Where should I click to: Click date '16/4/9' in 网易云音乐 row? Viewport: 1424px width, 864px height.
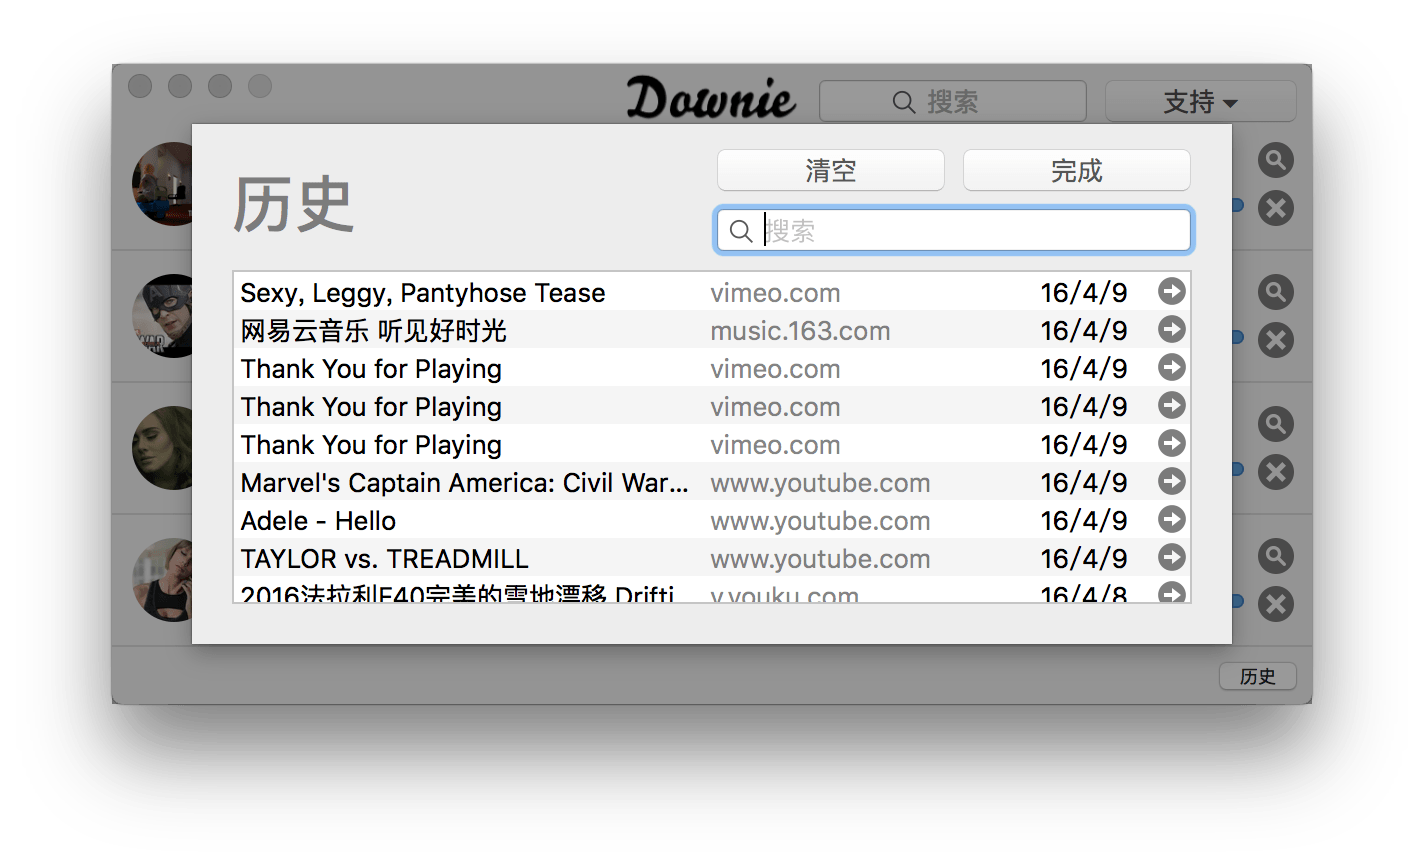point(1084,330)
